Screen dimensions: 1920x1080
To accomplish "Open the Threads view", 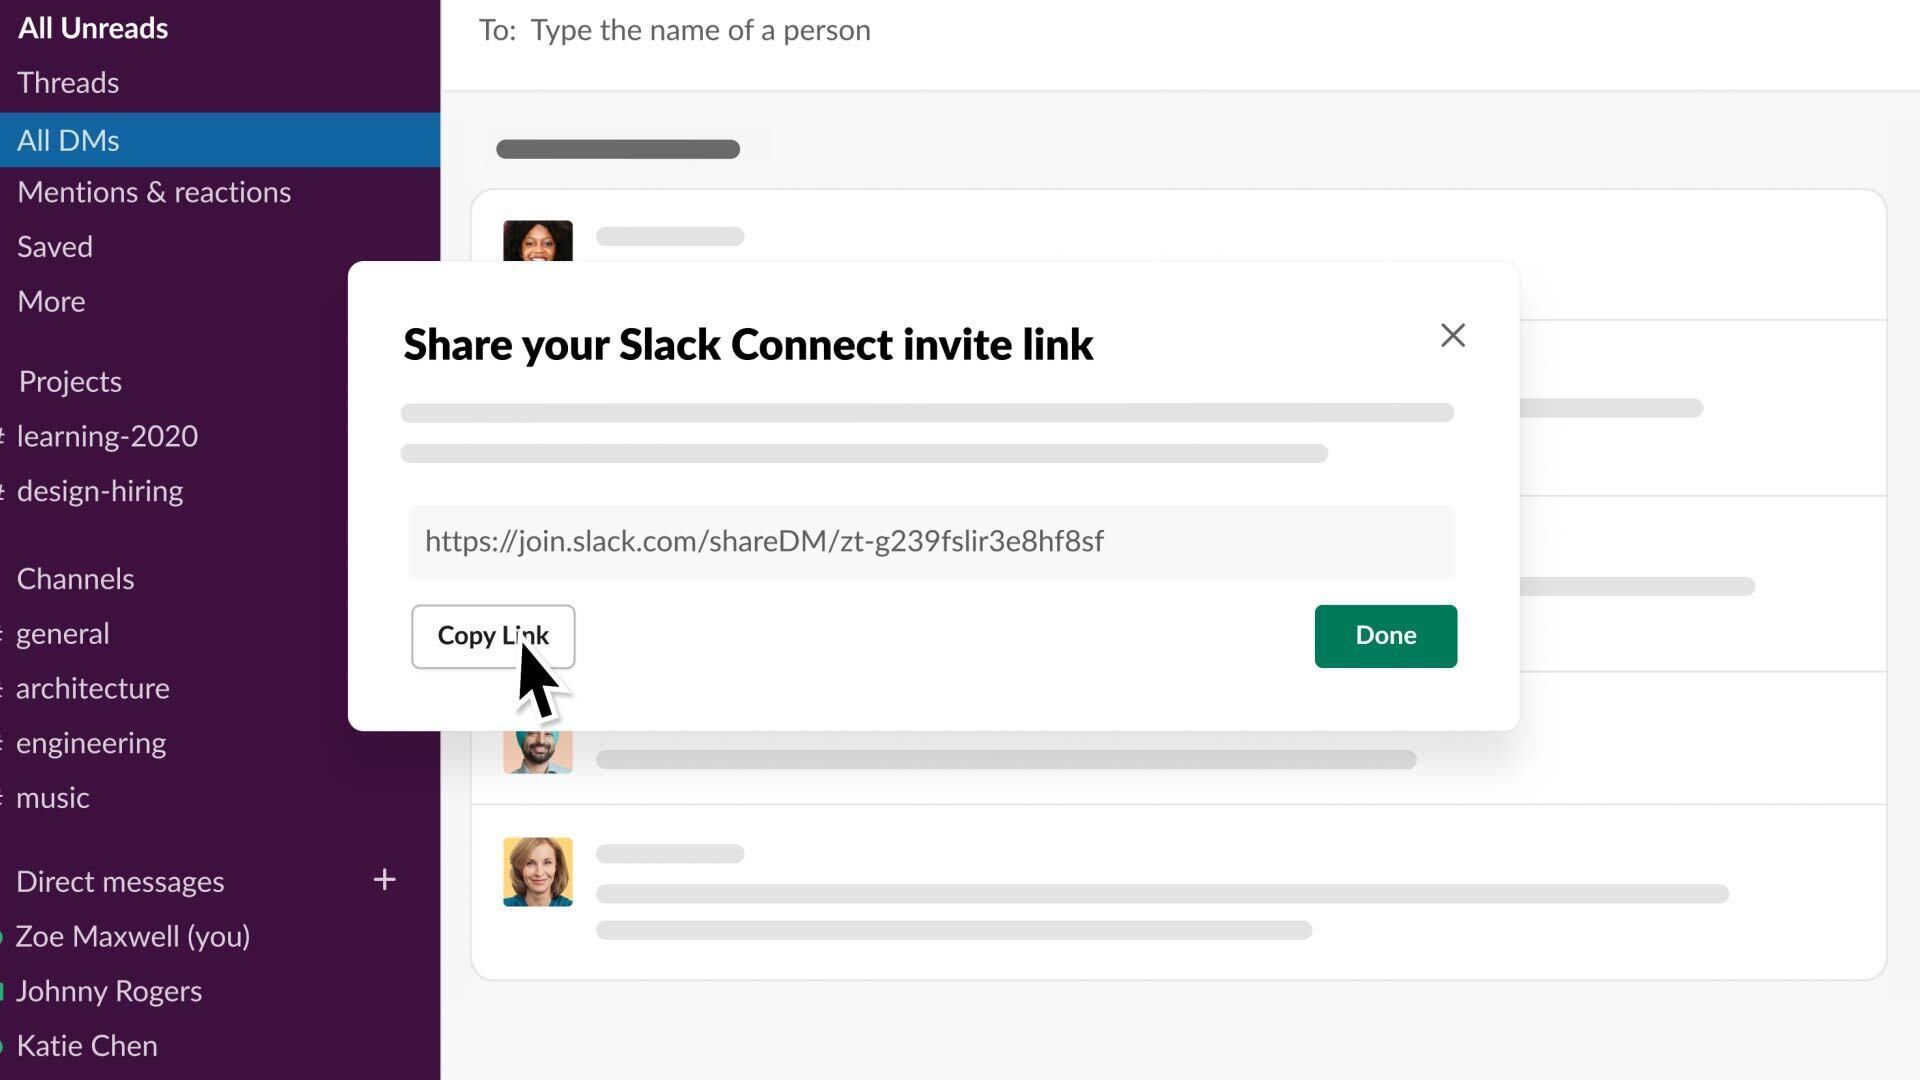I will (x=67, y=83).
